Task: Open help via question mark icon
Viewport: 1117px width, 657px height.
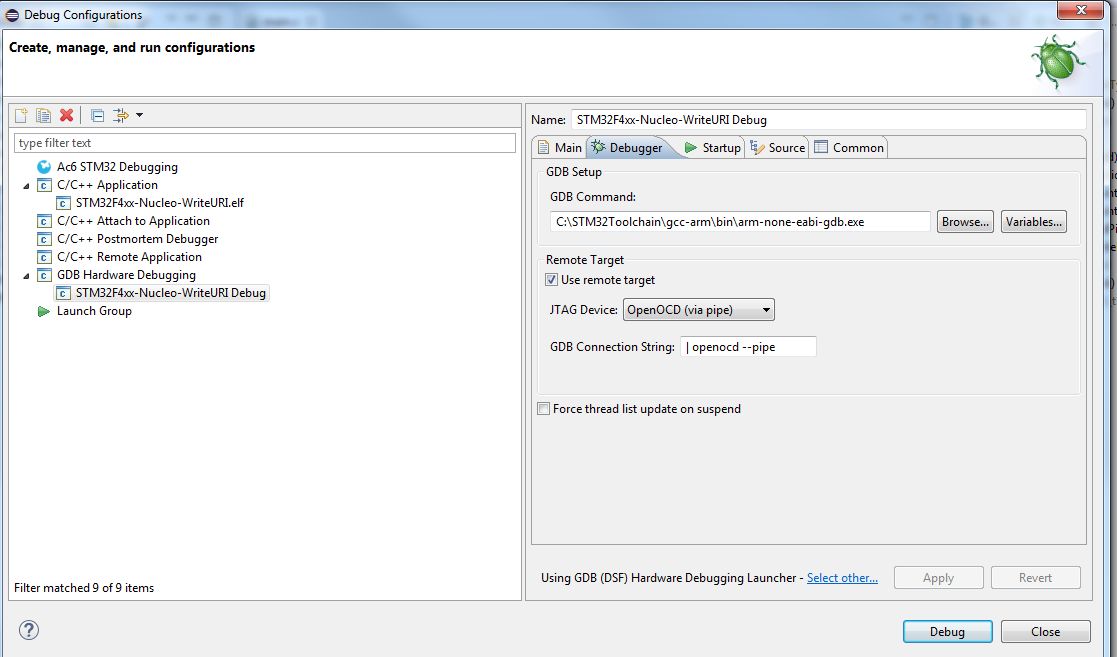Action: coord(28,630)
